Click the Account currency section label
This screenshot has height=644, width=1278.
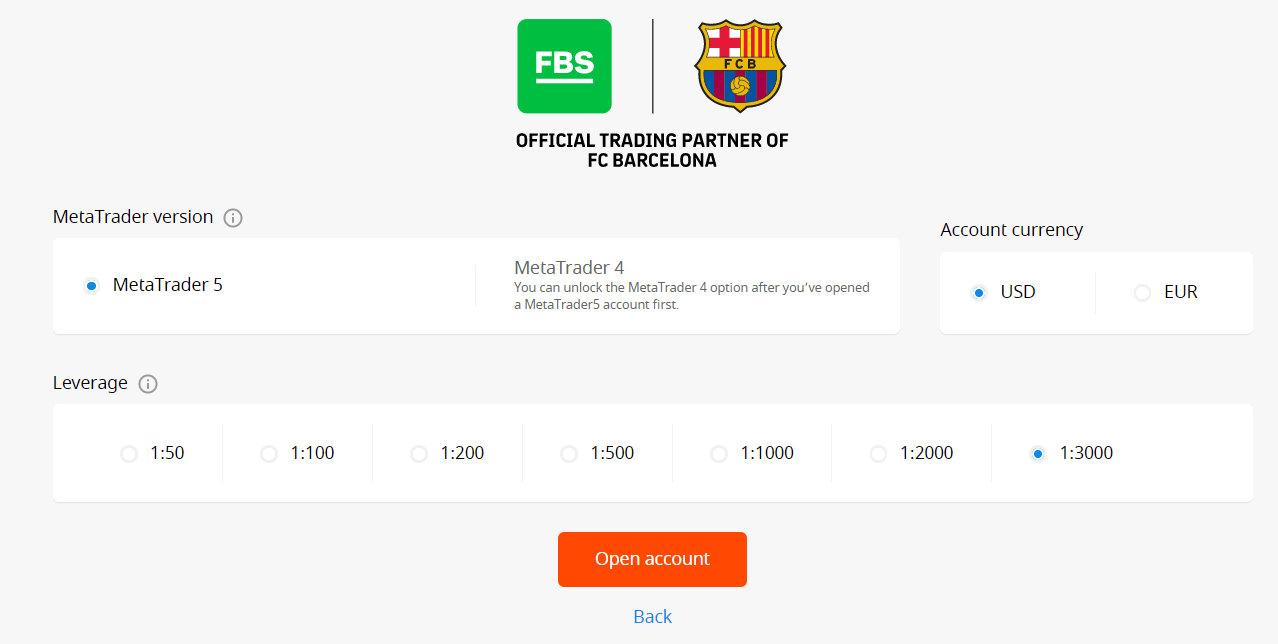[x=1011, y=229]
